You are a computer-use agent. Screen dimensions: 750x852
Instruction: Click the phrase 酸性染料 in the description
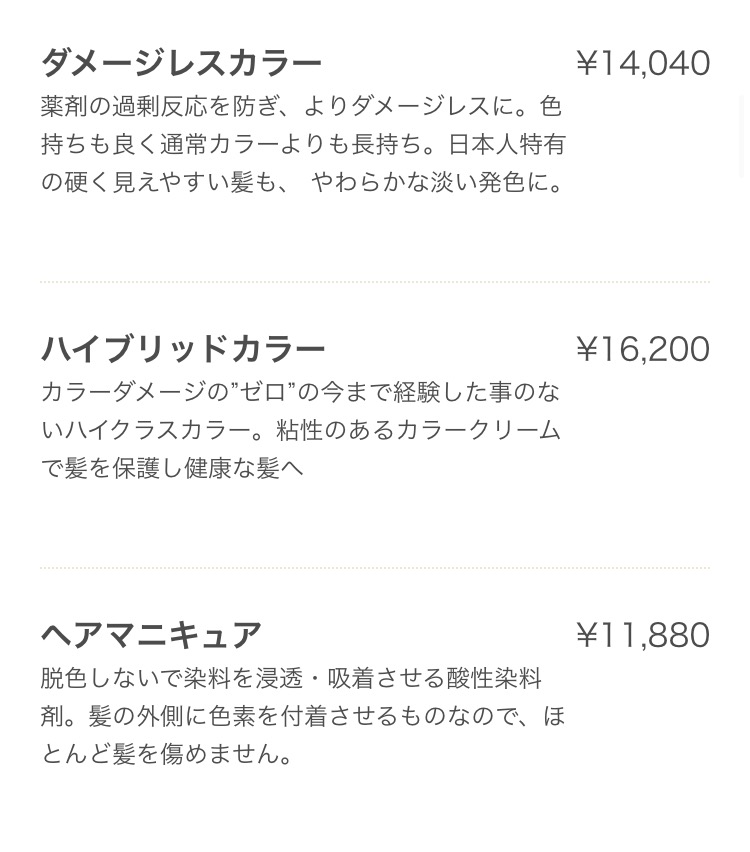tap(493, 678)
